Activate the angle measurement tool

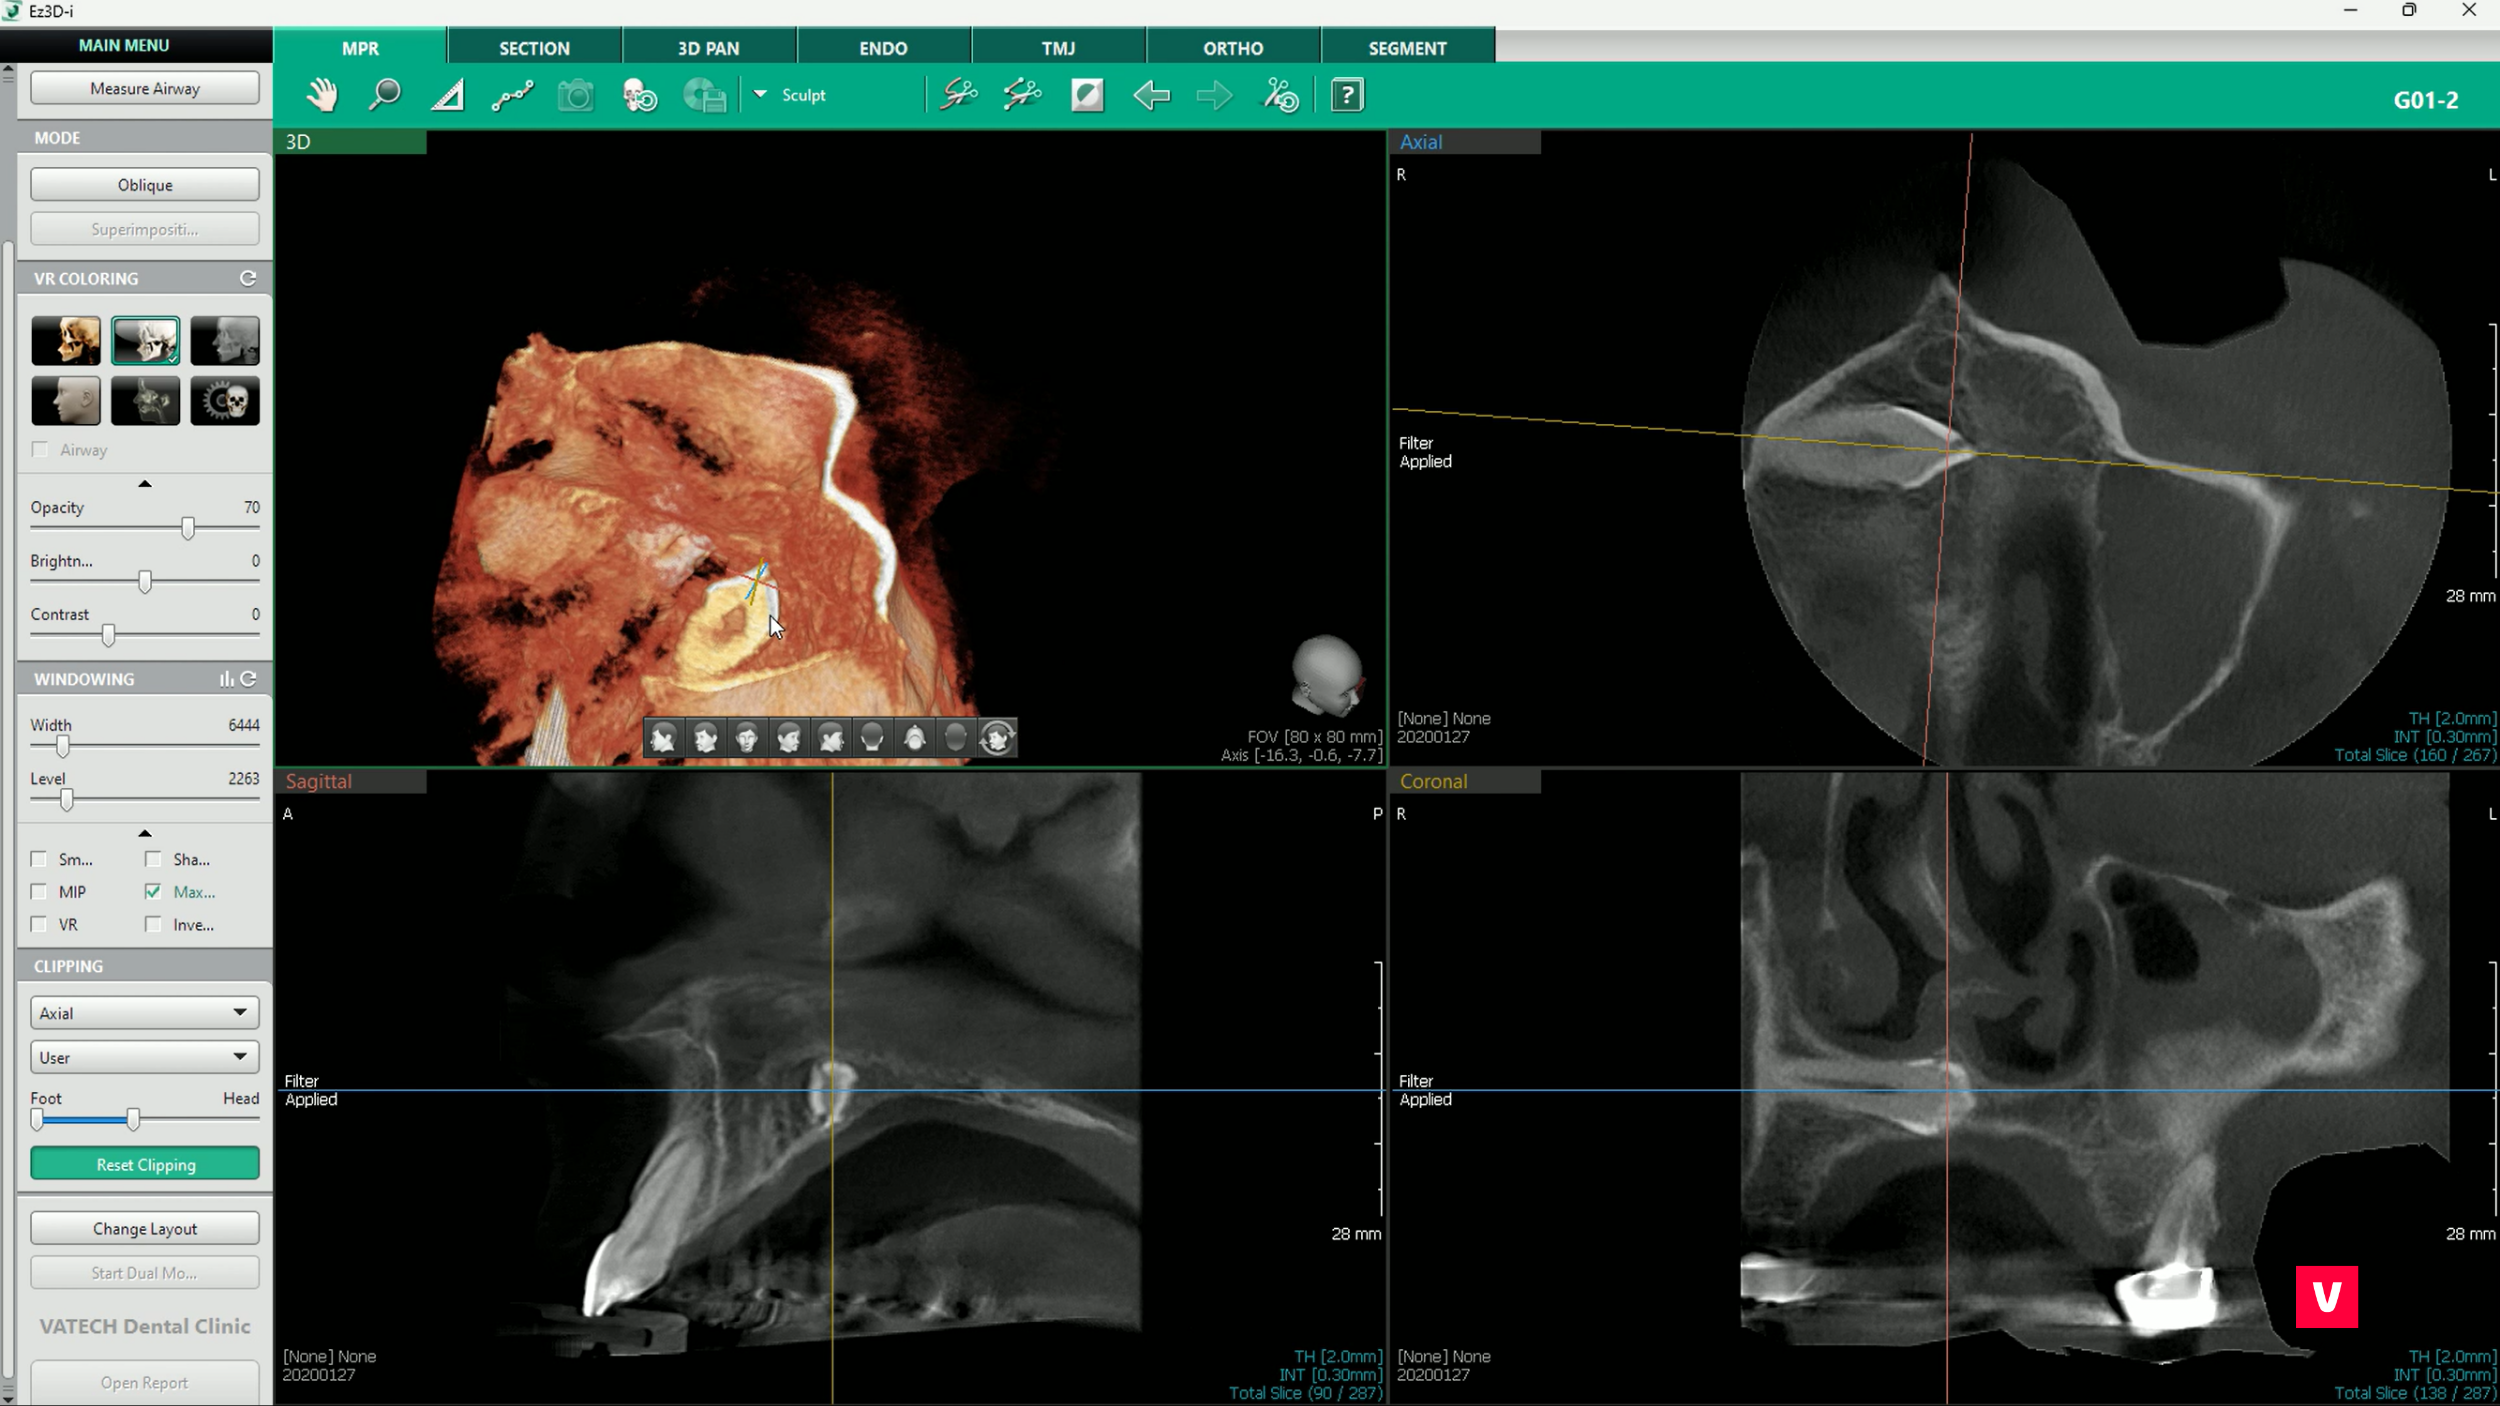pos(448,96)
